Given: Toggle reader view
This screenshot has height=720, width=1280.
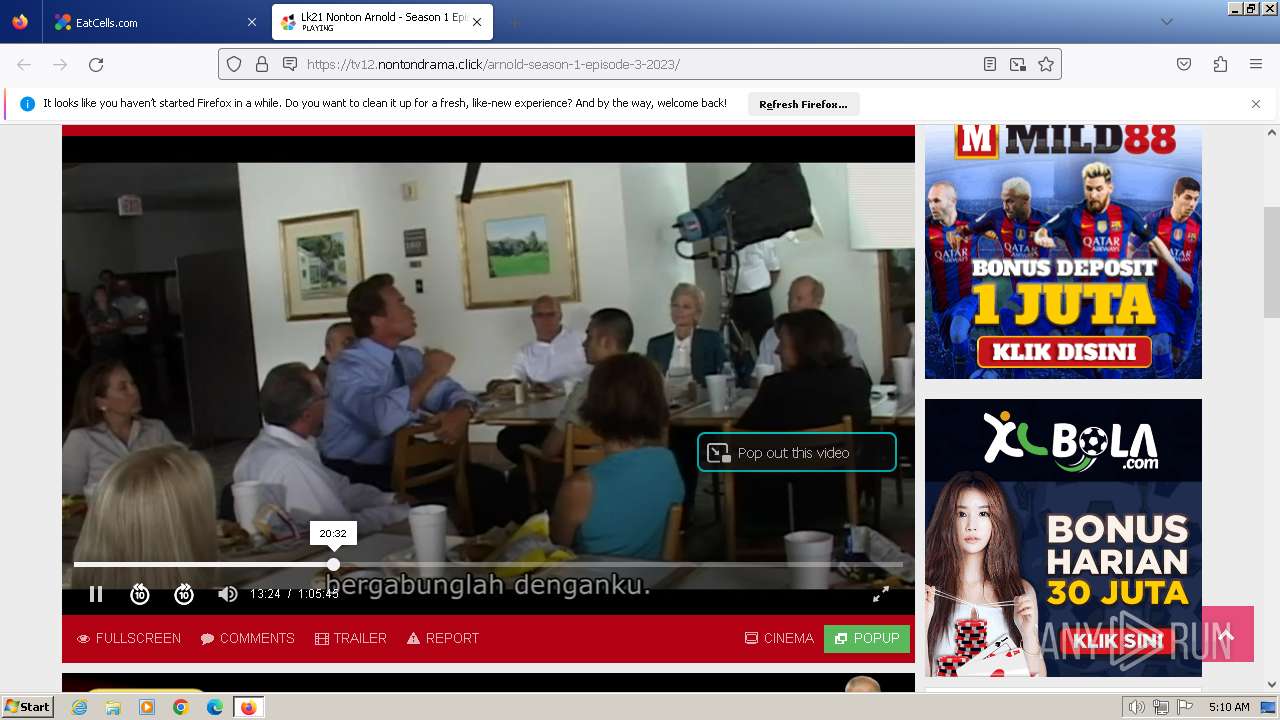Looking at the screenshot, I should (x=990, y=64).
